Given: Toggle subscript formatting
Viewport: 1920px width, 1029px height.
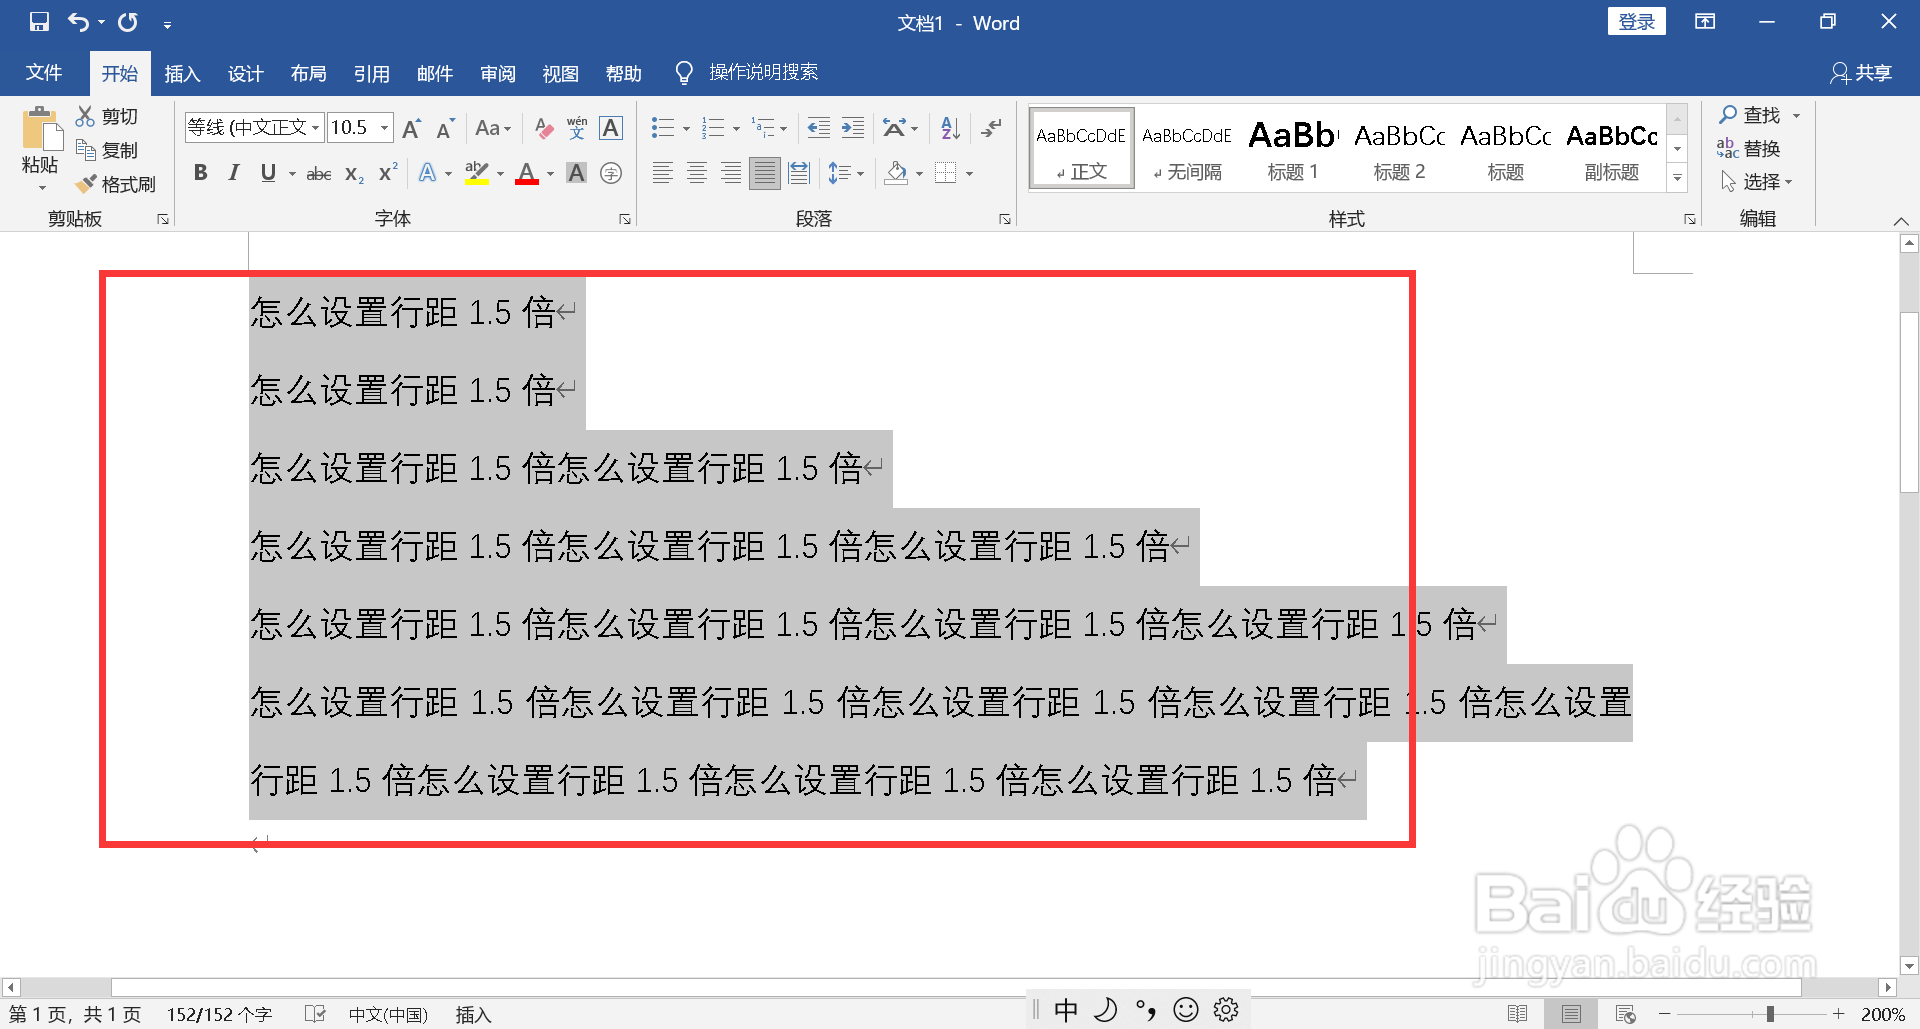Looking at the screenshot, I should point(354,174).
